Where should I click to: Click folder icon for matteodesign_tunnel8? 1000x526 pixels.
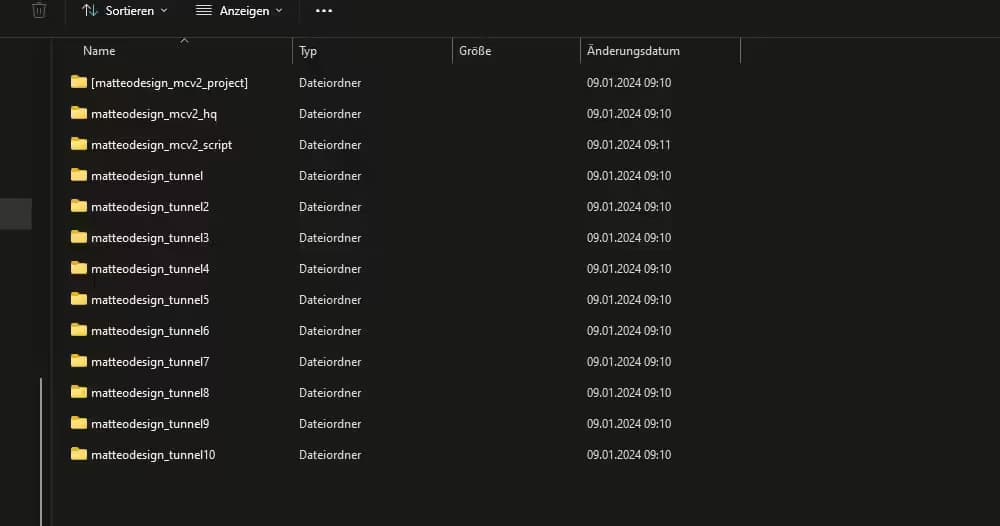coord(79,392)
